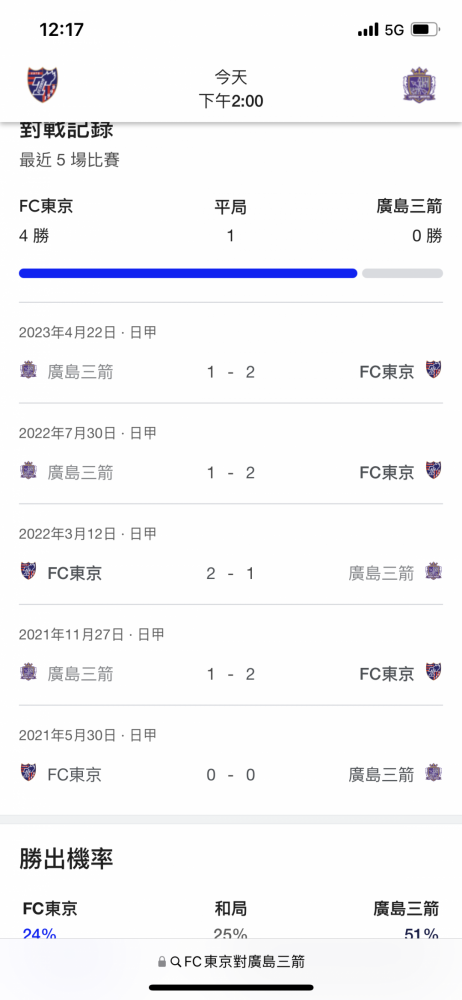The image size is (462, 1000).
Task: Tap the address bar text FC東京對廣島三箭
Action: coord(244,962)
